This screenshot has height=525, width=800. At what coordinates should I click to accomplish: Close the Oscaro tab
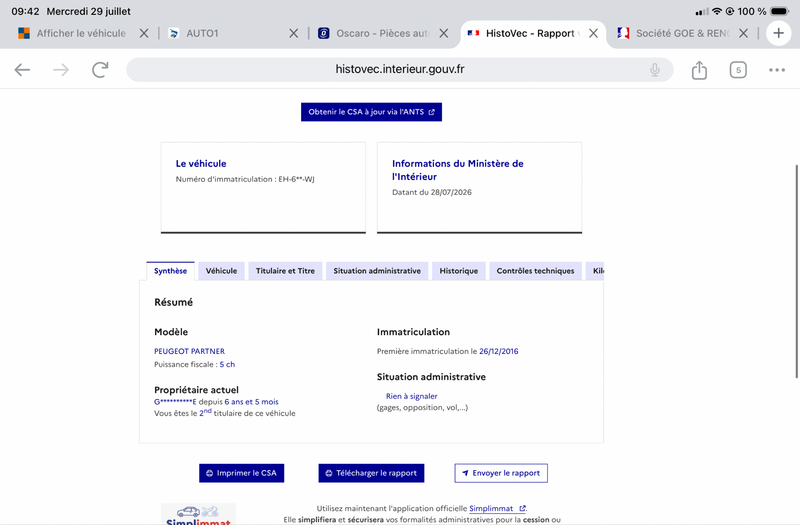[x=444, y=34]
